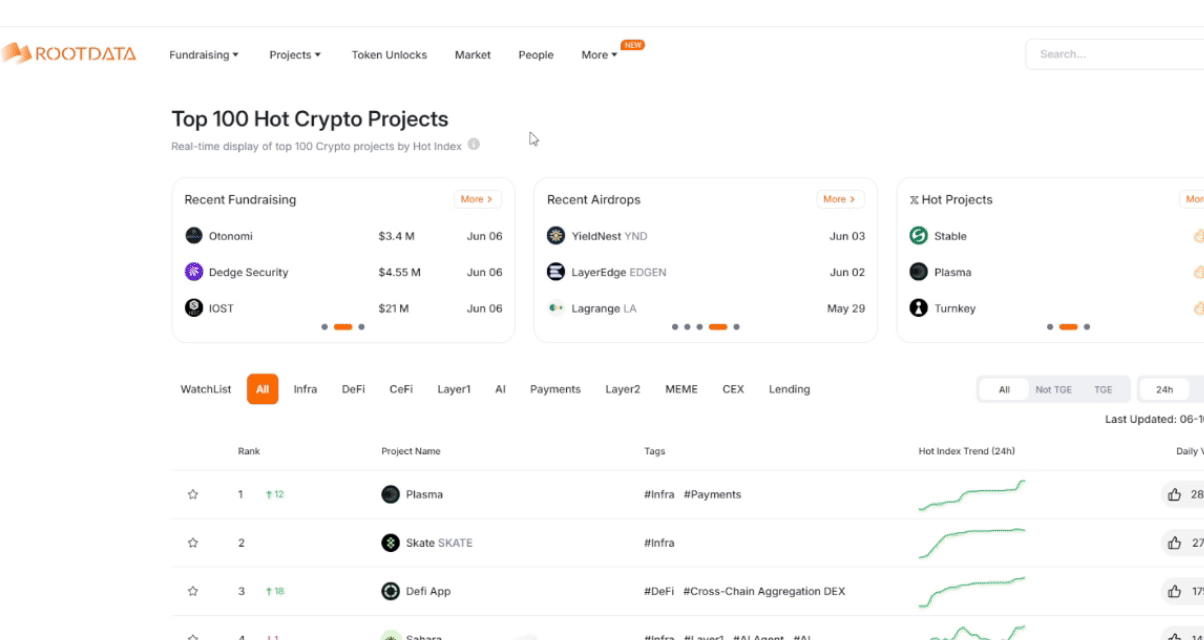The height and width of the screenshot is (640, 1204).
Task: Click the Plasma logo in Hot Projects card
Action: pos(918,272)
